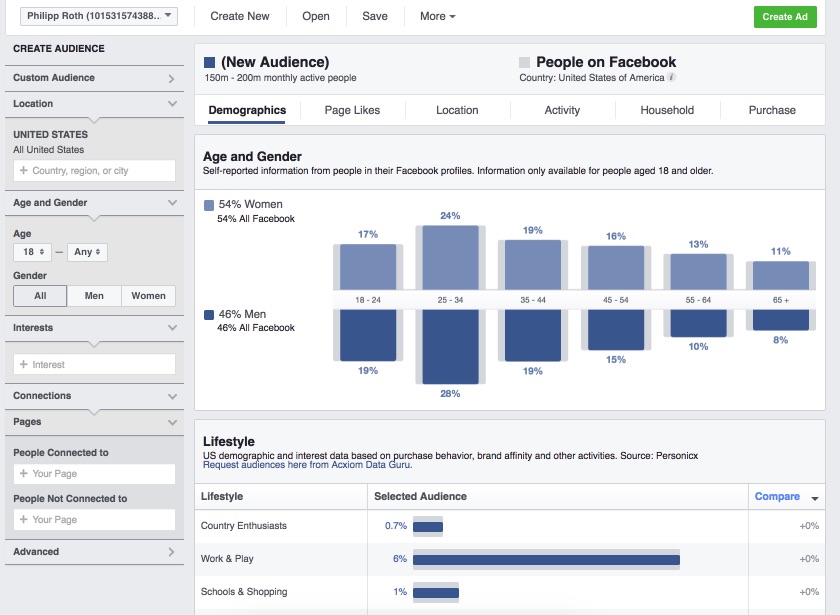
Task: Click the women 25 - 34 bar showing 24%
Action: point(450,258)
